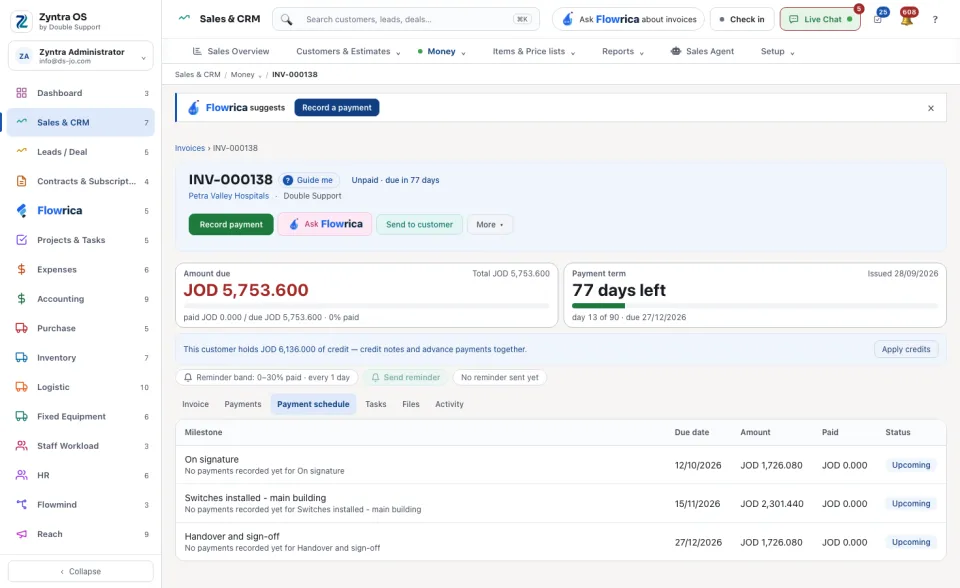Click the green Record payment button
Screen dimensions: 960x588
(x=231, y=224)
